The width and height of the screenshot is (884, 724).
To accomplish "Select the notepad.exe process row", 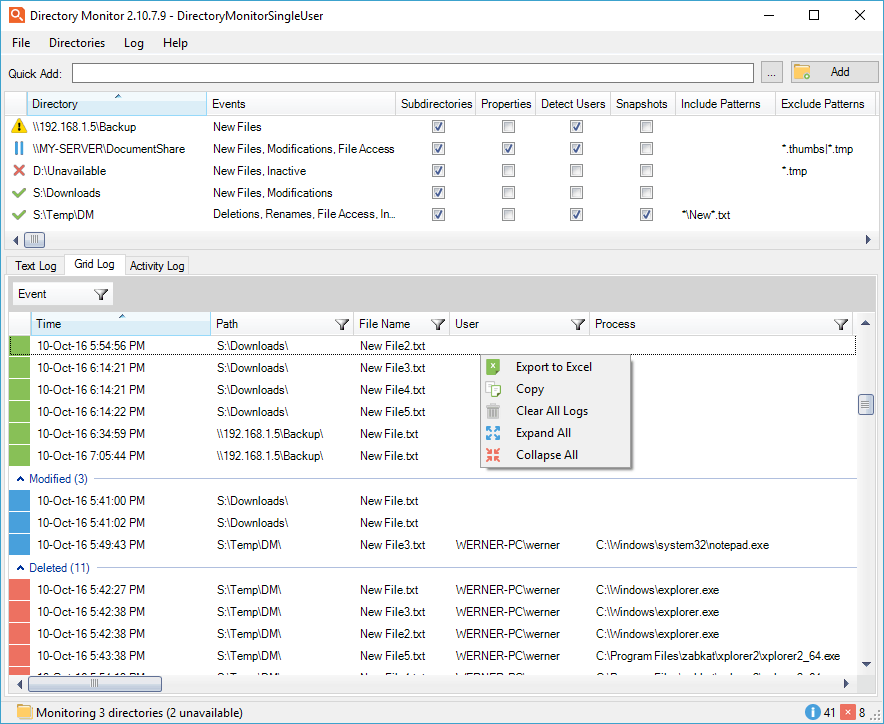I will point(432,545).
